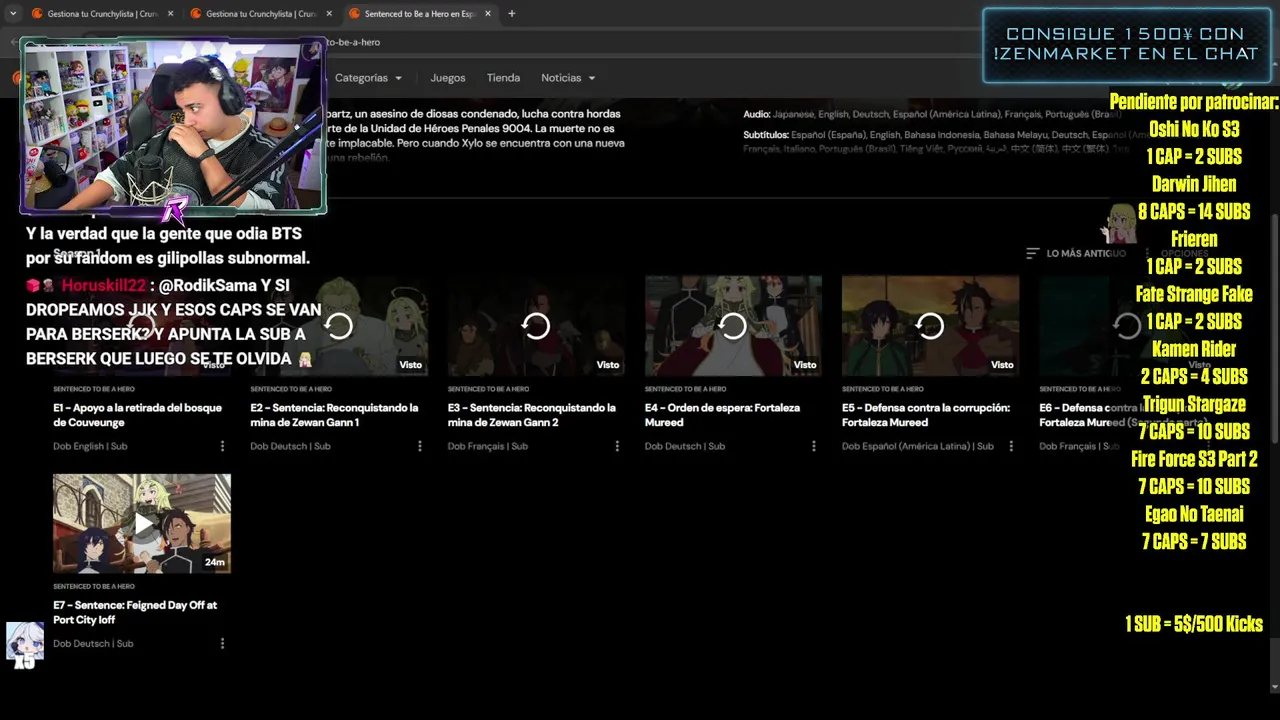Open three-dot options for episode E5
This screenshot has width=1280, height=720.
(x=1010, y=446)
